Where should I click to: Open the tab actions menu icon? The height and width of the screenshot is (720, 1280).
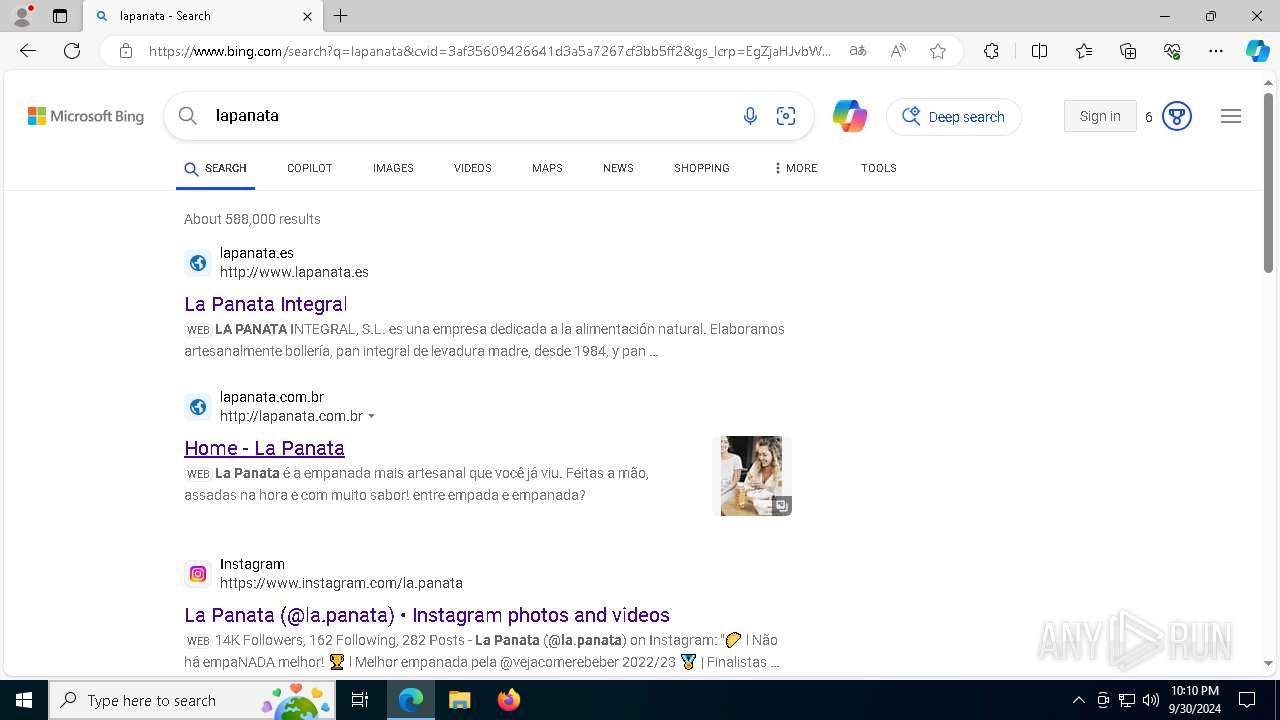click(60, 16)
